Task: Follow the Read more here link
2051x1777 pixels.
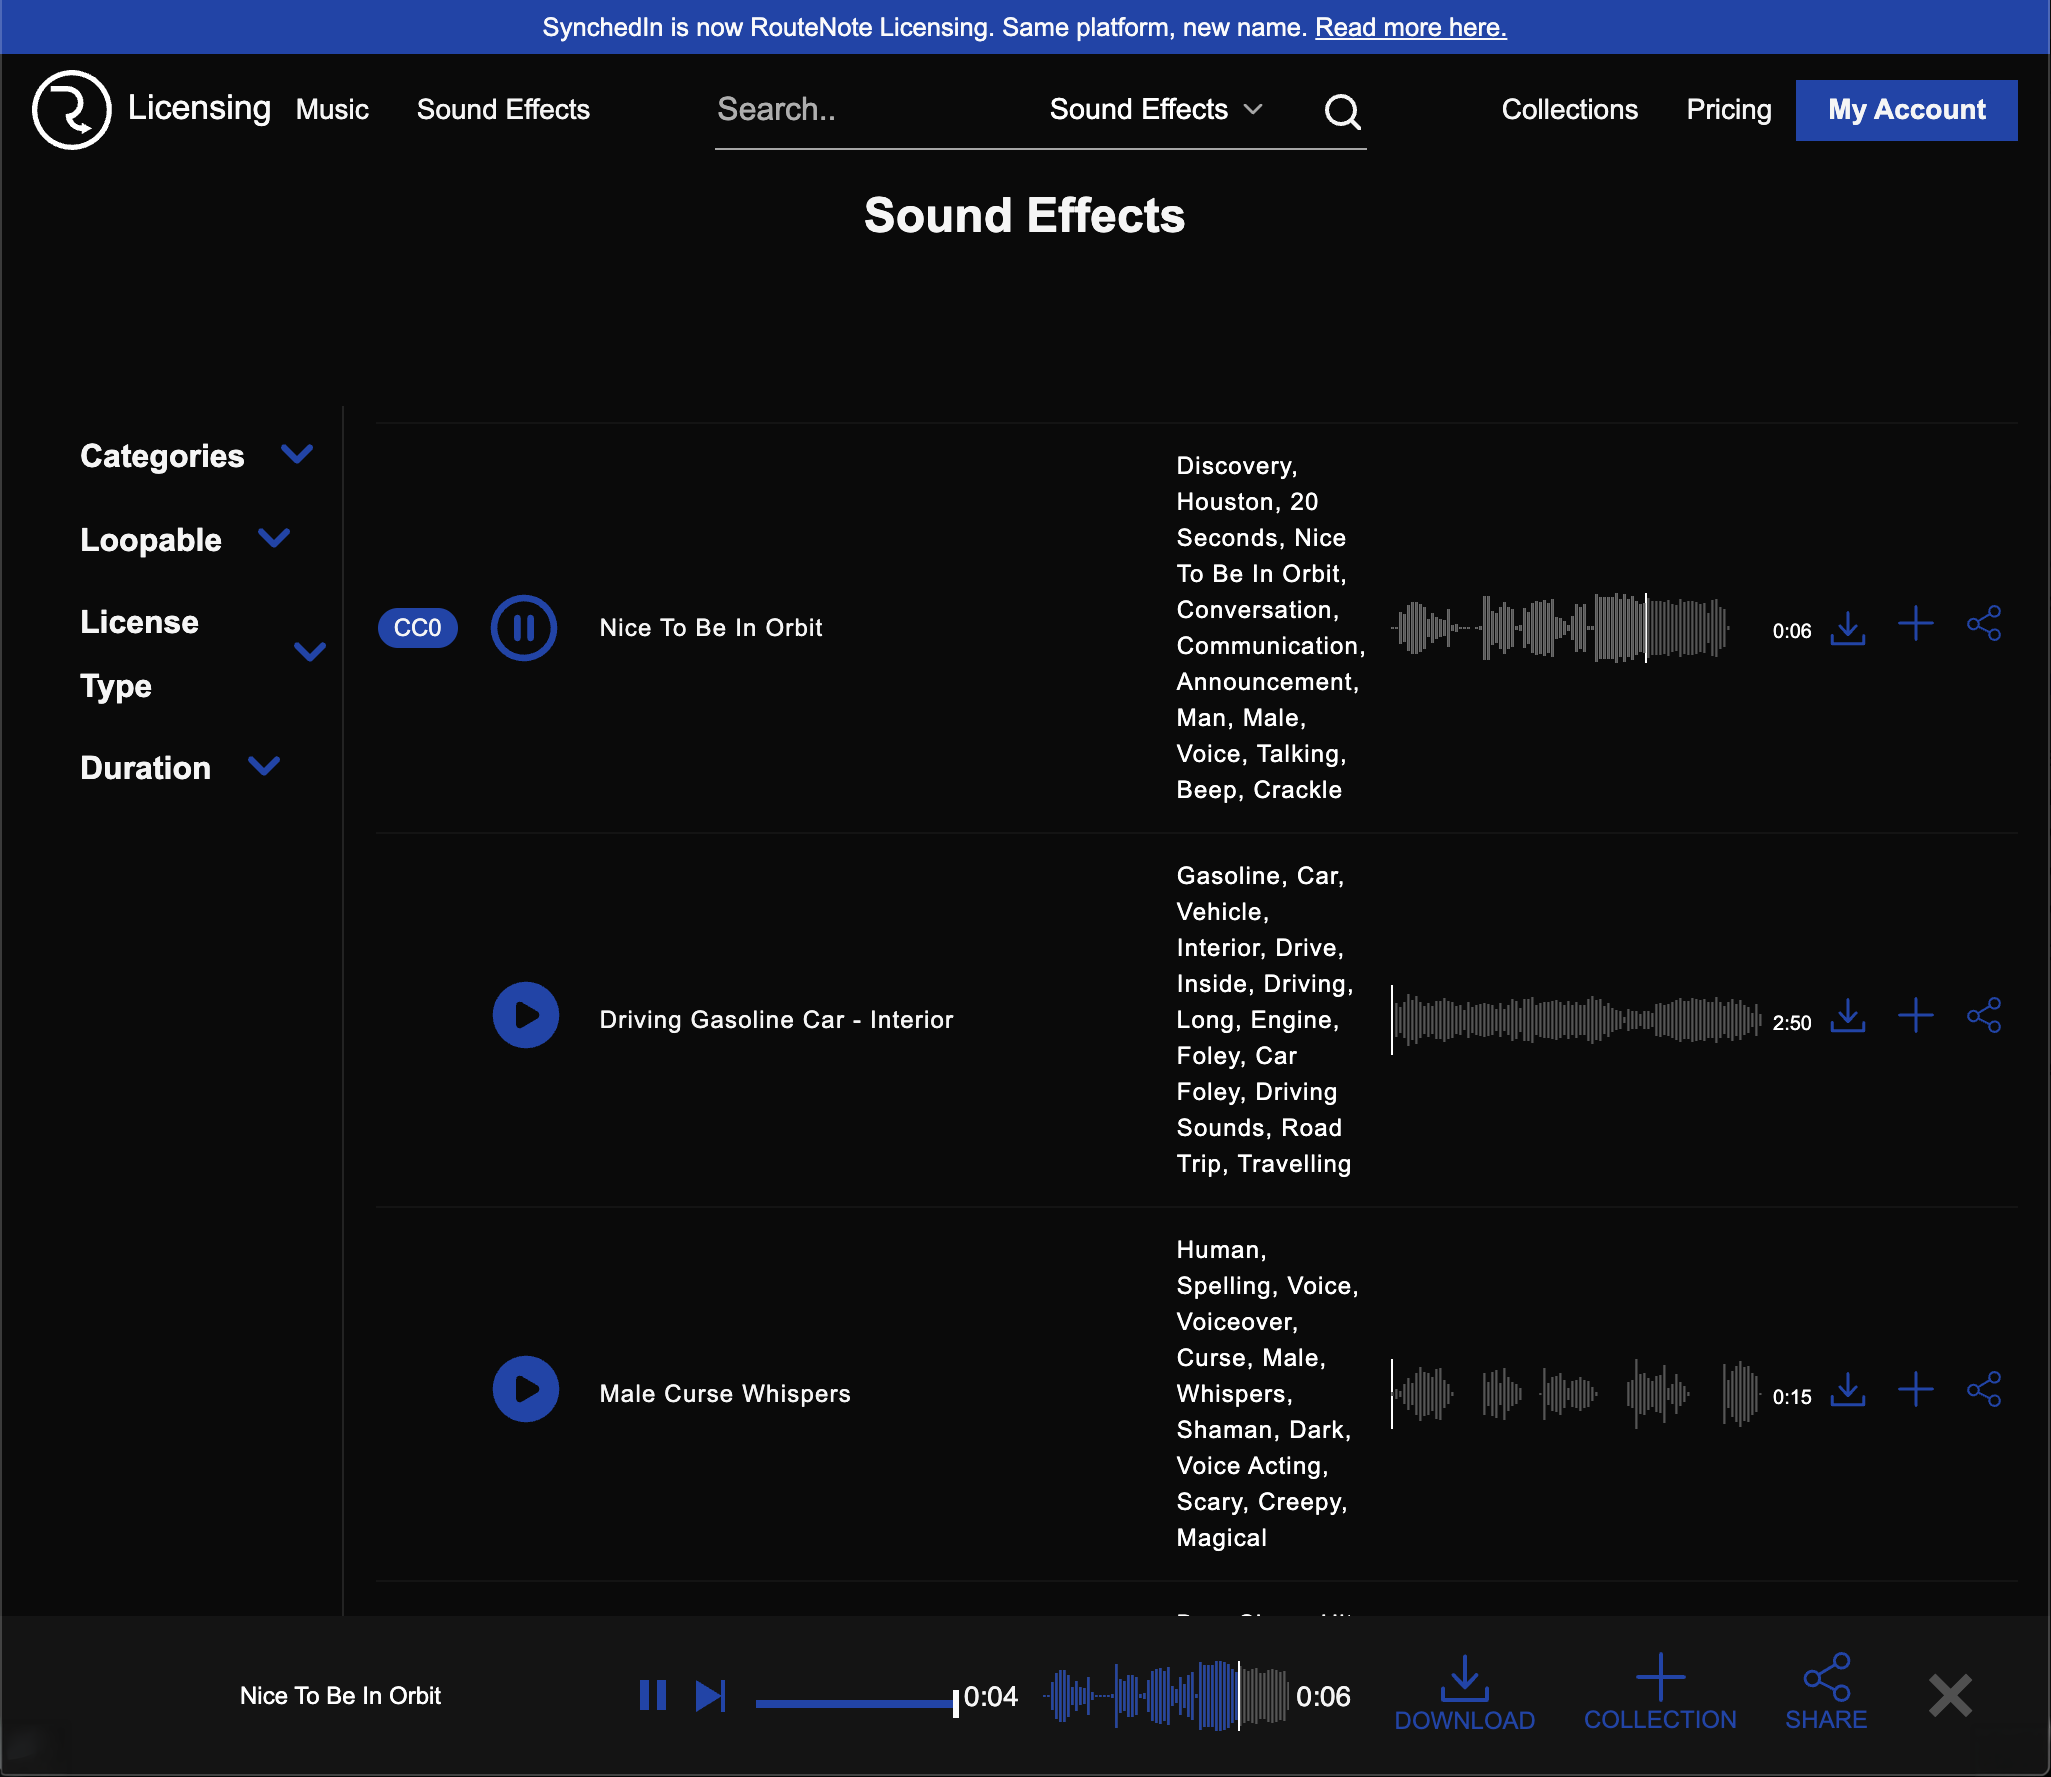Action: point(1410,27)
